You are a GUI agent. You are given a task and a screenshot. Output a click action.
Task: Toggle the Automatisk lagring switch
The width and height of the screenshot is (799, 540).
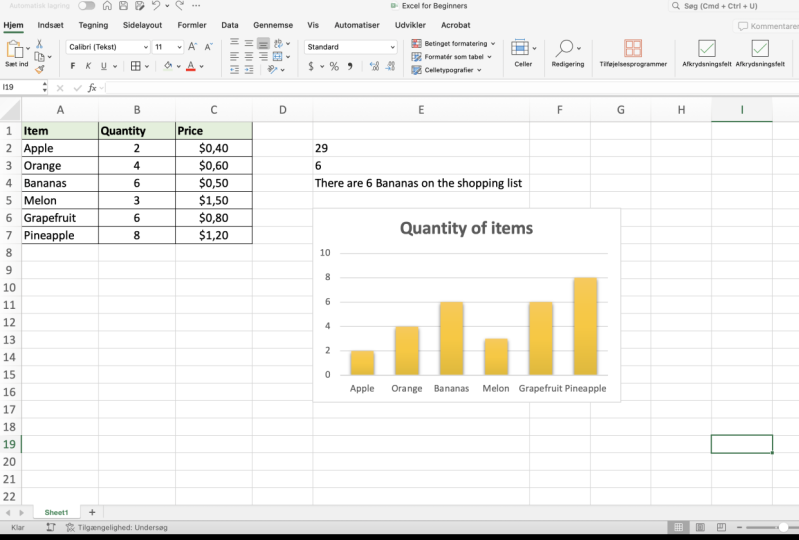point(86,6)
